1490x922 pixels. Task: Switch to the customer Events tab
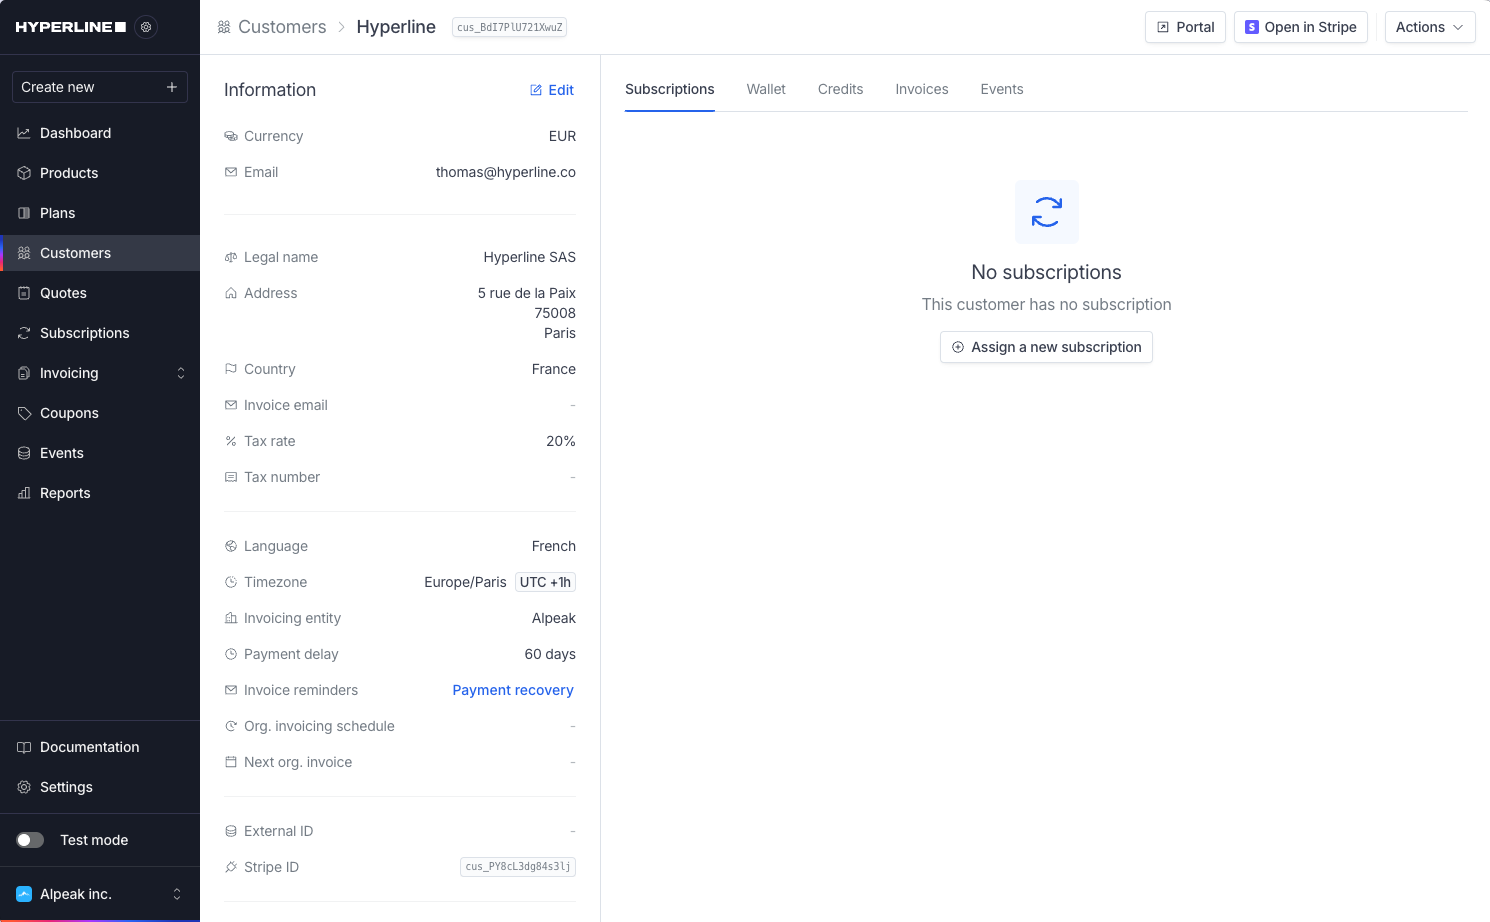(1002, 89)
